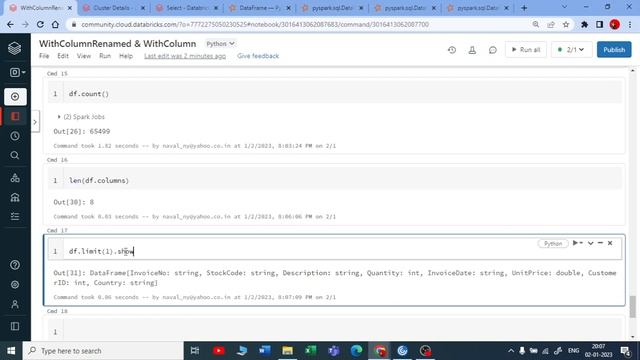Open the Windows Start button

click(11, 351)
